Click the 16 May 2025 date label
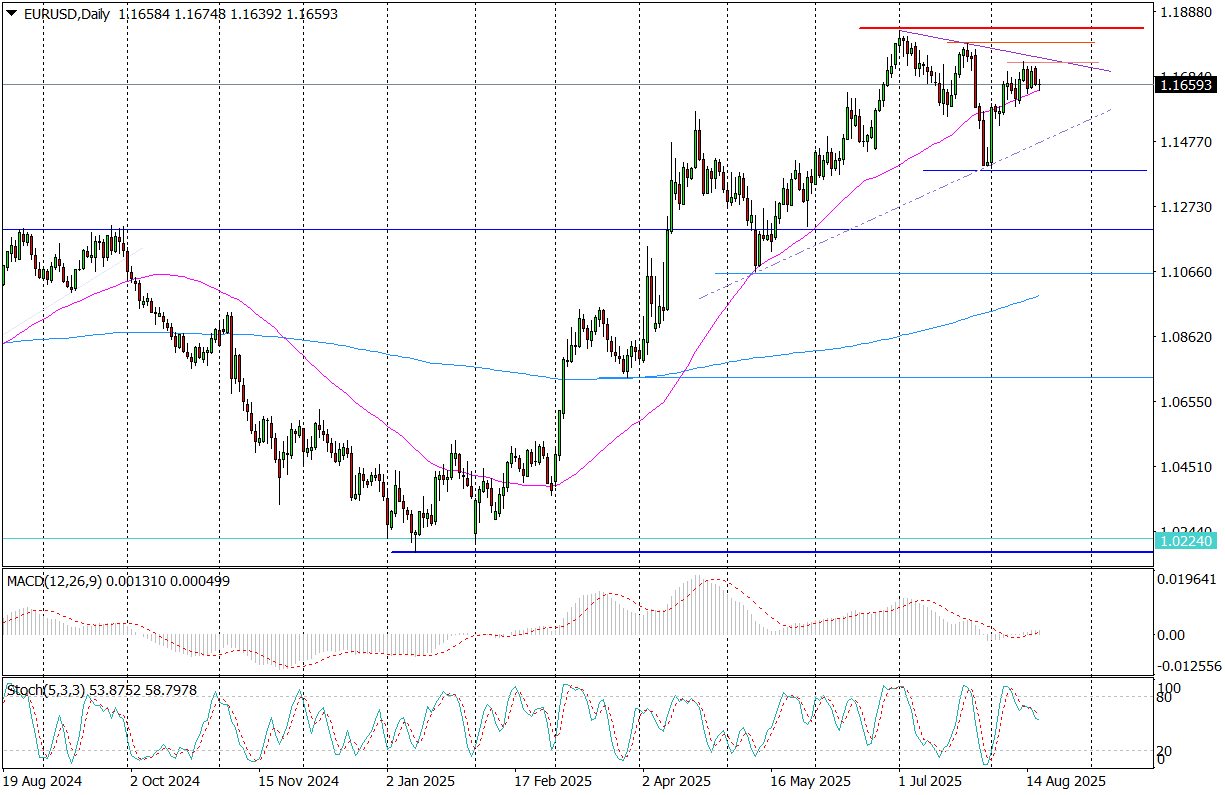Image resolution: width=1225 pixels, height=795 pixels. [x=811, y=780]
